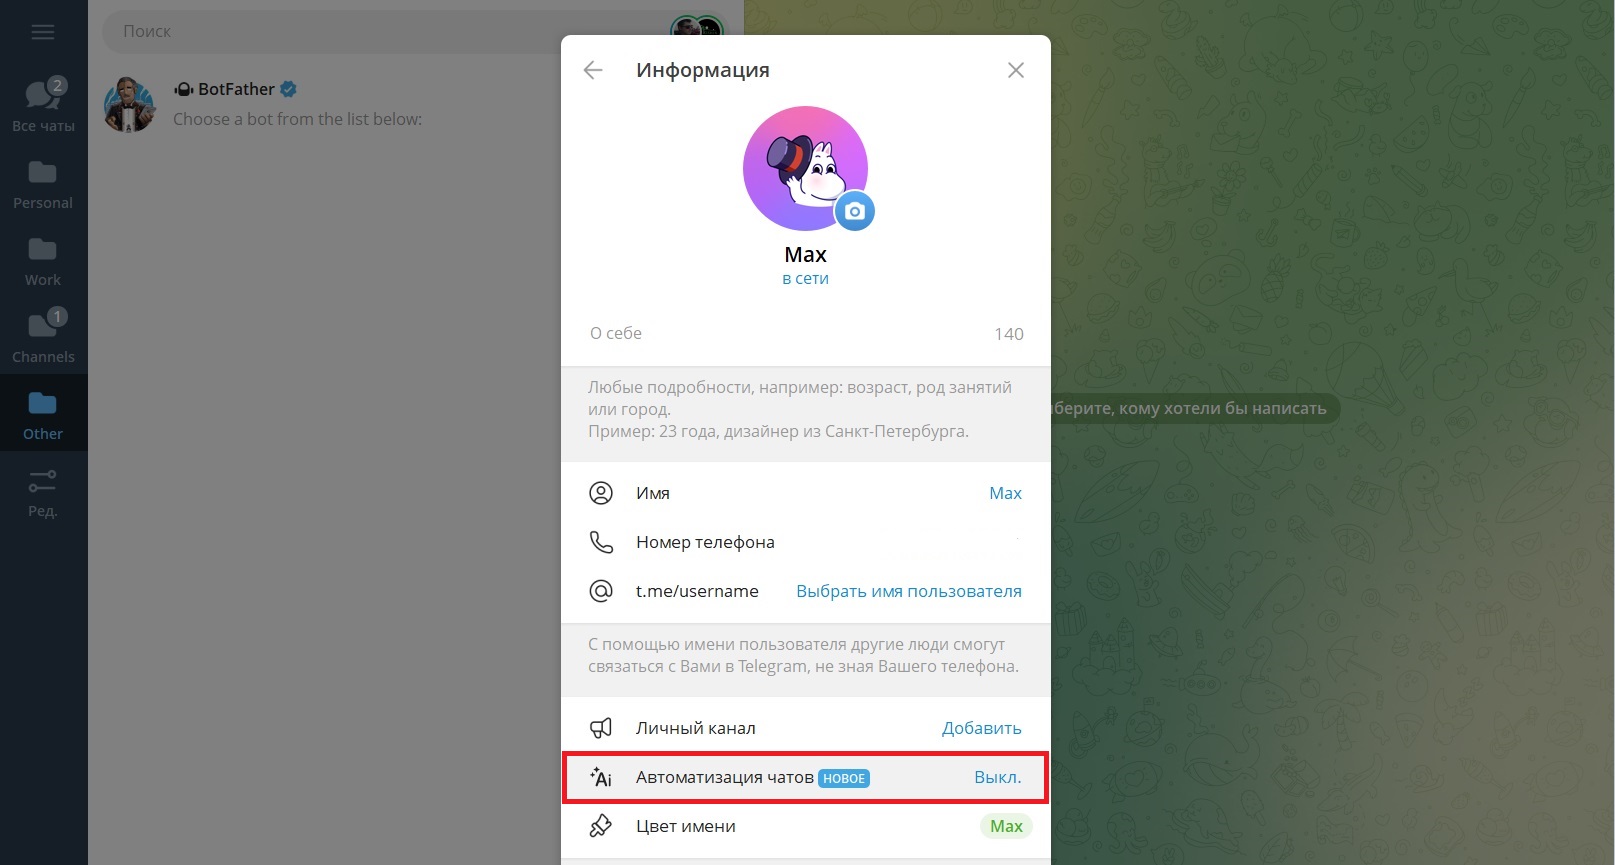Edit the name value Max
The width and height of the screenshot is (1615, 865).
pyautogui.click(x=1005, y=493)
